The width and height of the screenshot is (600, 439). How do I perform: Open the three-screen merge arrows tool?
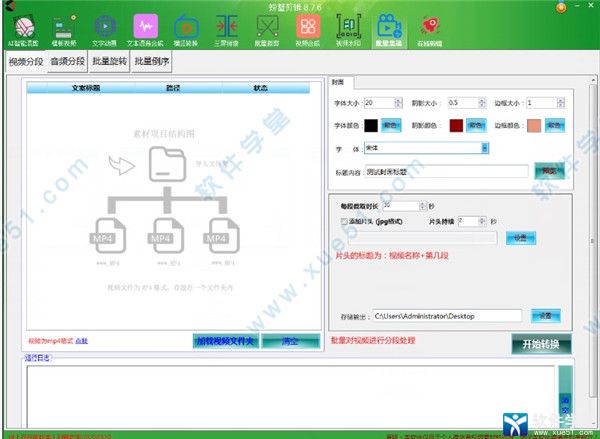click(227, 31)
